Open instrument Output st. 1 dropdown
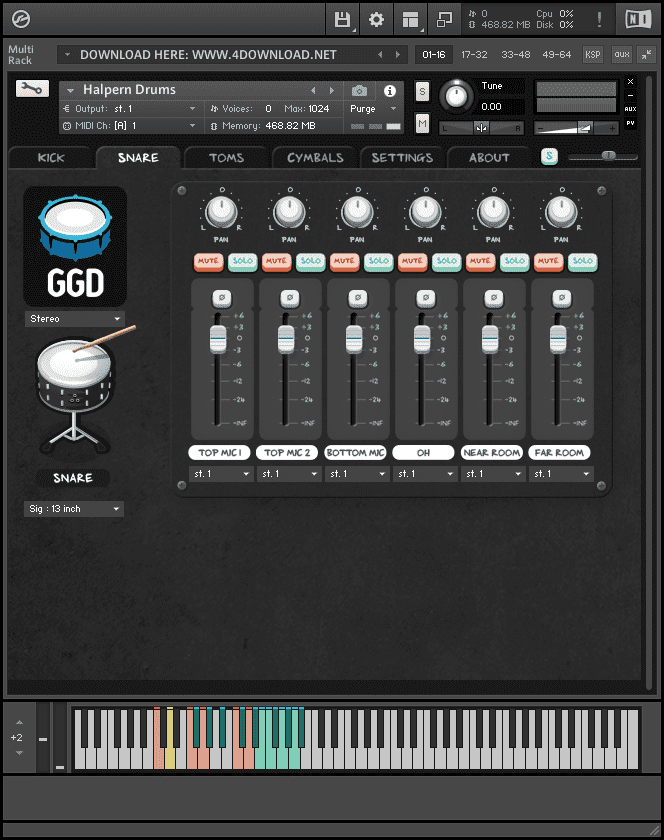664x840 pixels. click(x=130, y=109)
